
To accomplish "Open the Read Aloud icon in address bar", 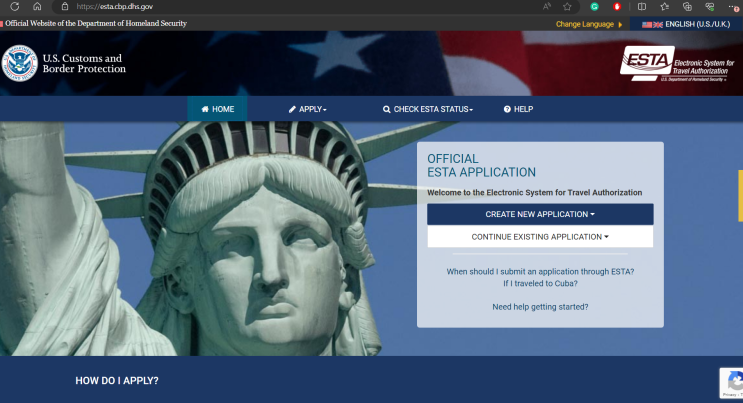I will click(x=547, y=7).
